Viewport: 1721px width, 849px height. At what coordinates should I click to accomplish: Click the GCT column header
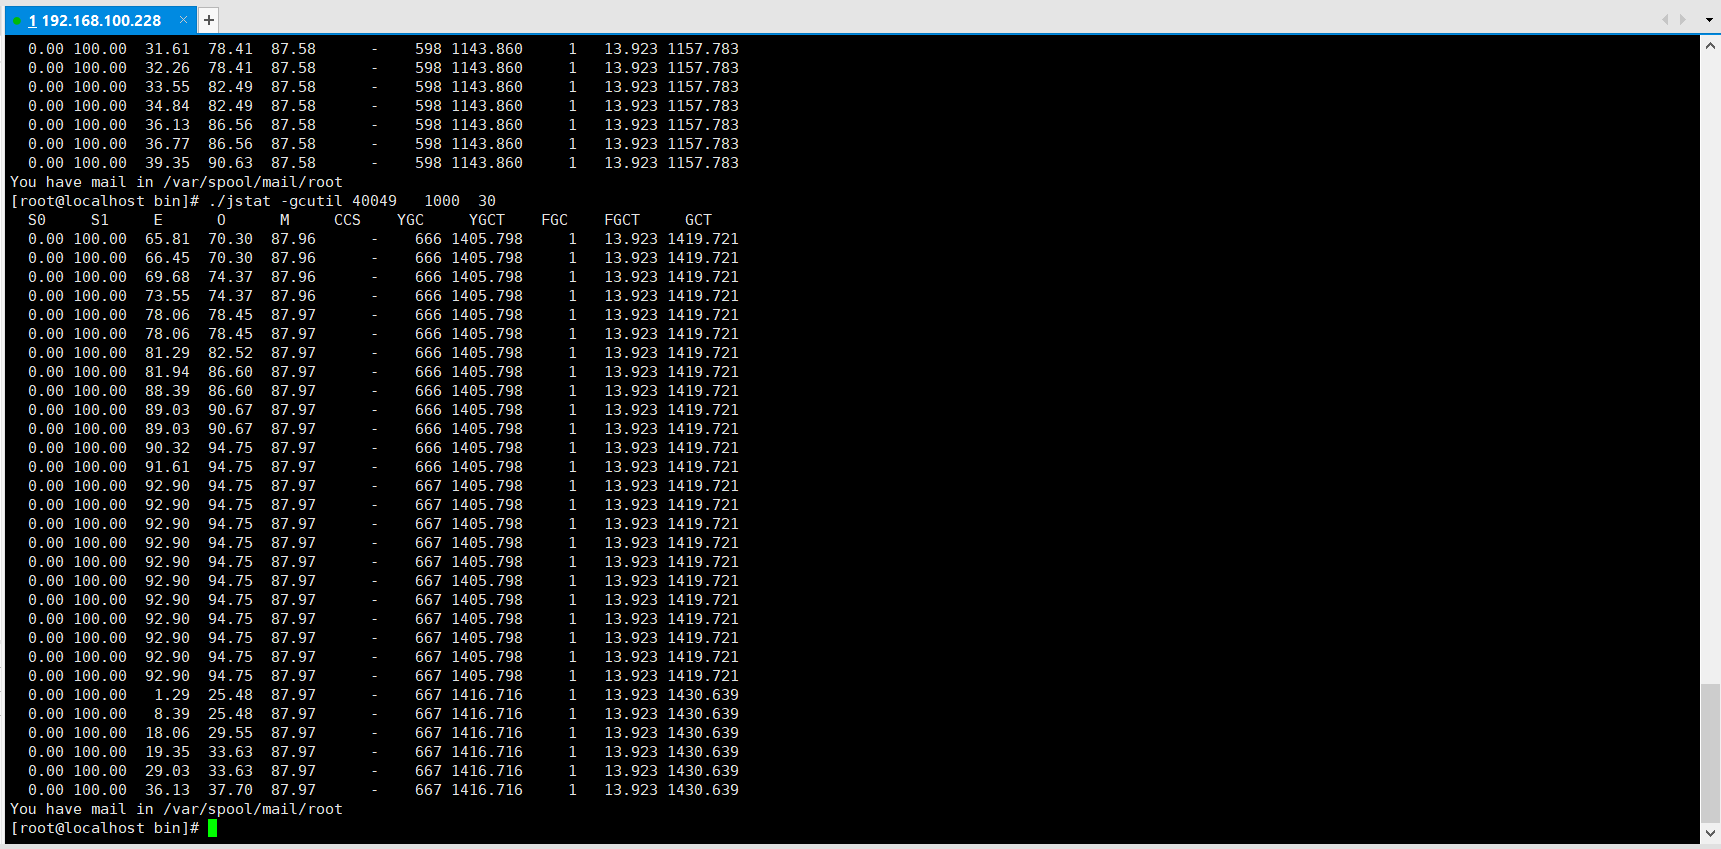coord(698,220)
